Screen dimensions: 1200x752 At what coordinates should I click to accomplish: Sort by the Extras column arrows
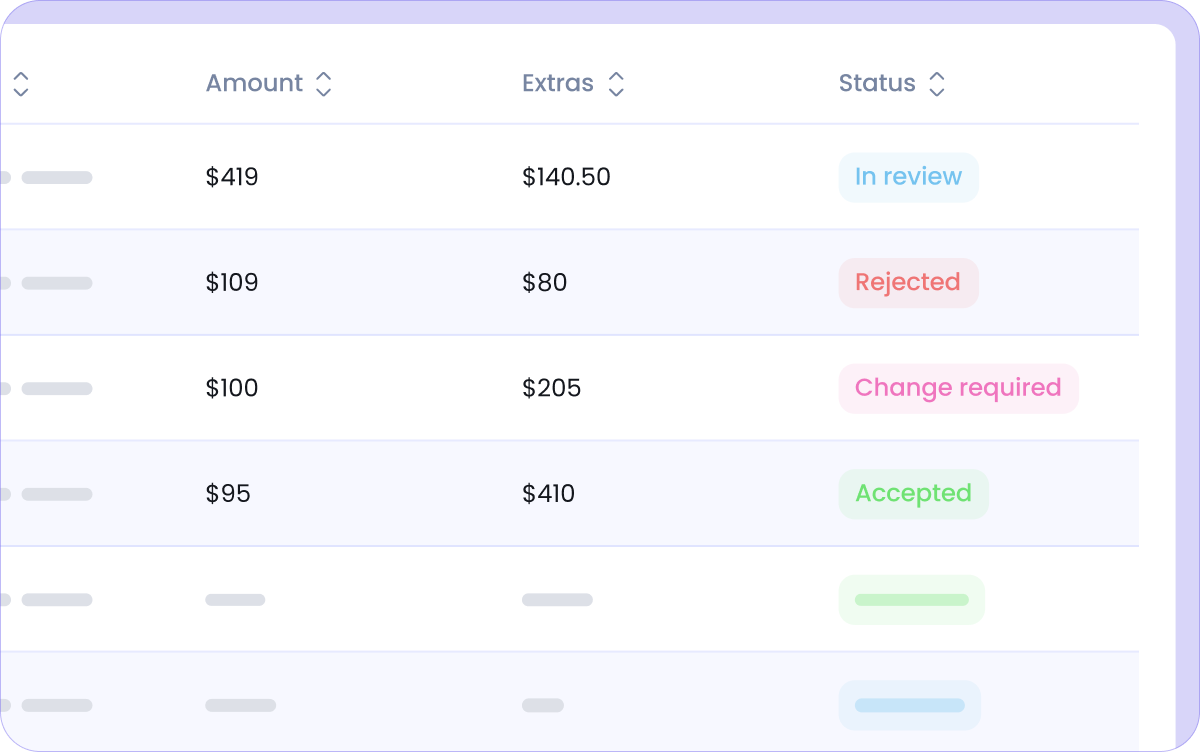pyautogui.click(x=616, y=84)
